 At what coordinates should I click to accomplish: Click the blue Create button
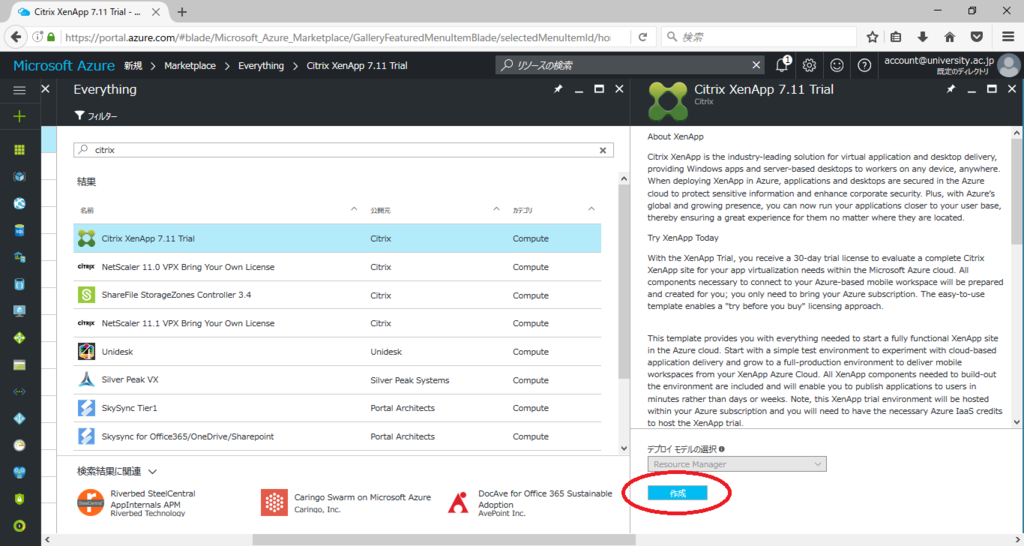point(677,493)
